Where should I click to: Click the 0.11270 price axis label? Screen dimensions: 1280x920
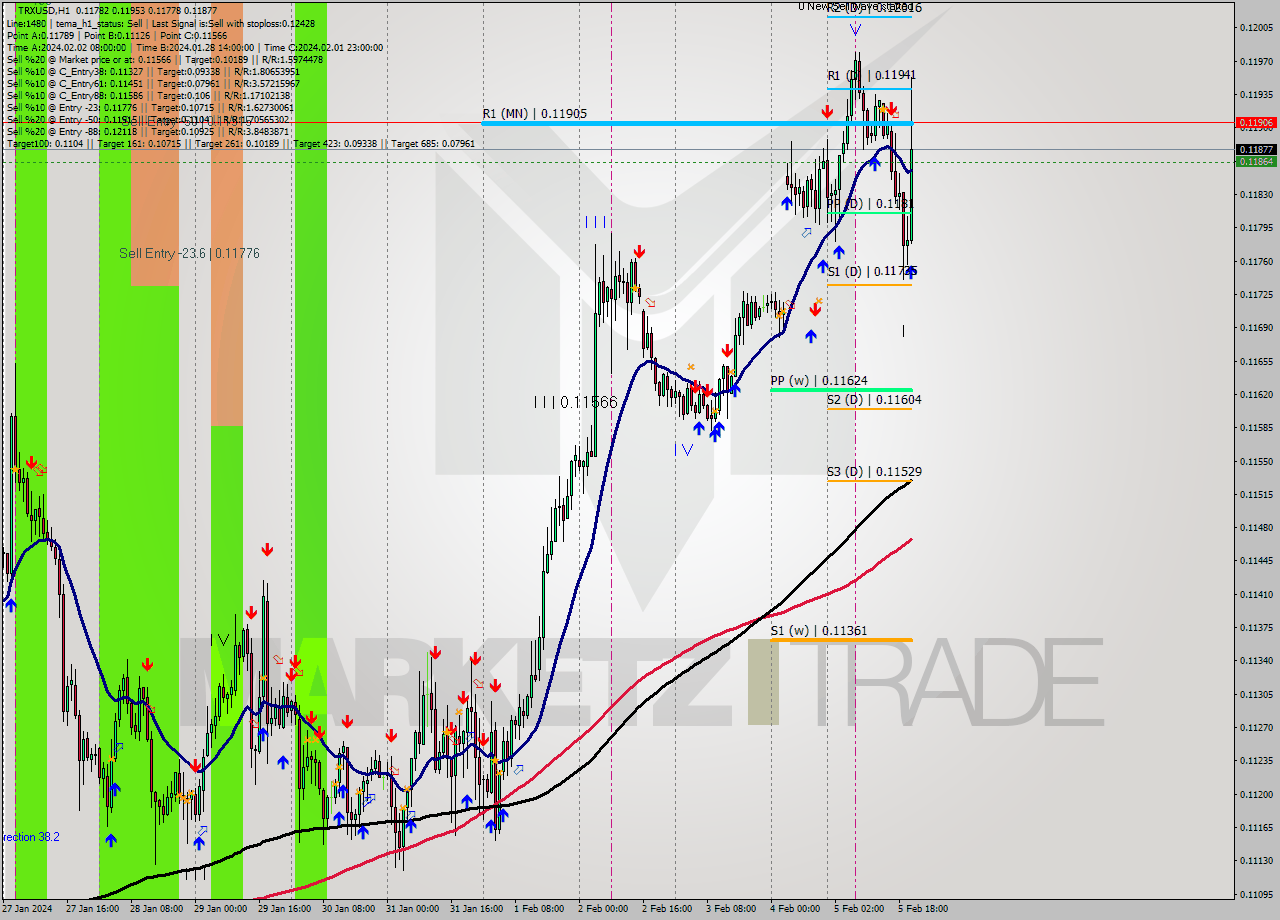coord(1256,727)
